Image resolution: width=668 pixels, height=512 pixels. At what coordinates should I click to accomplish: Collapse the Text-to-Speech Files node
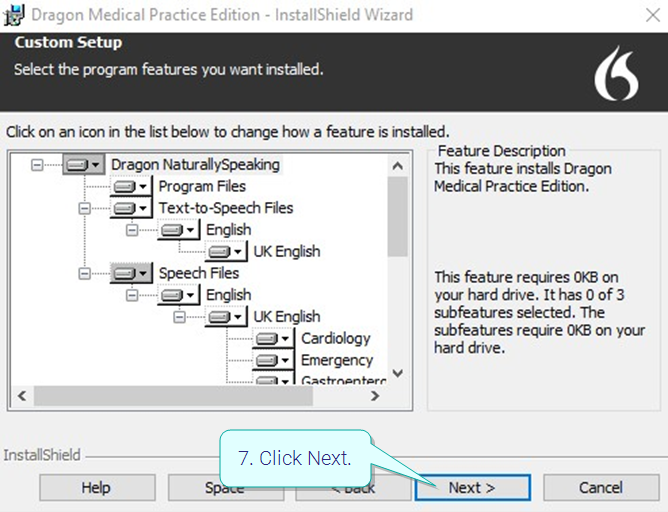point(84,208)
